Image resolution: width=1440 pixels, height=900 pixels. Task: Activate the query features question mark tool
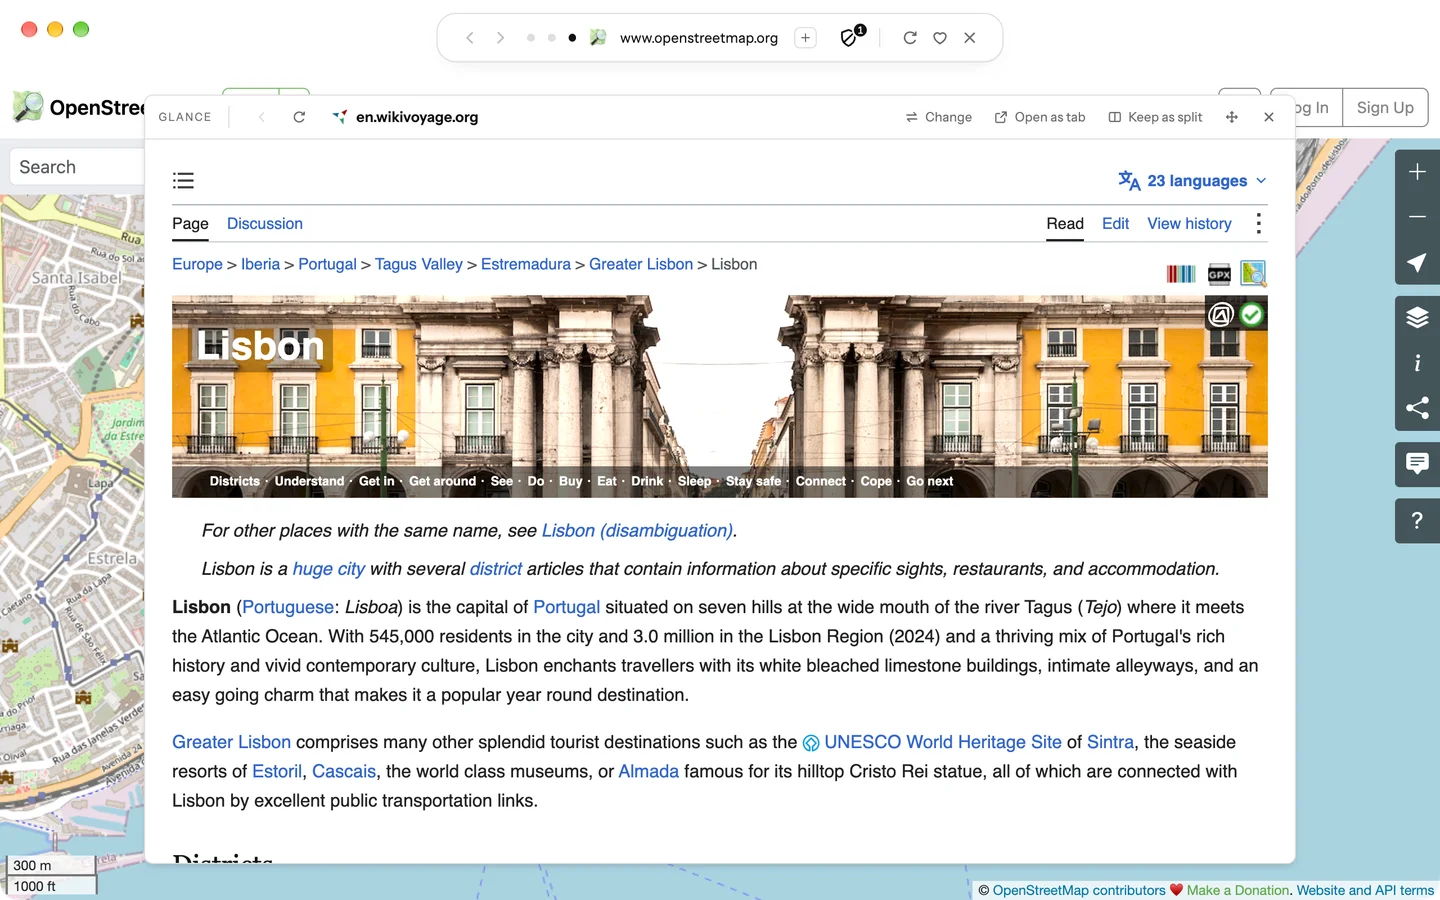coord(1417,520)
